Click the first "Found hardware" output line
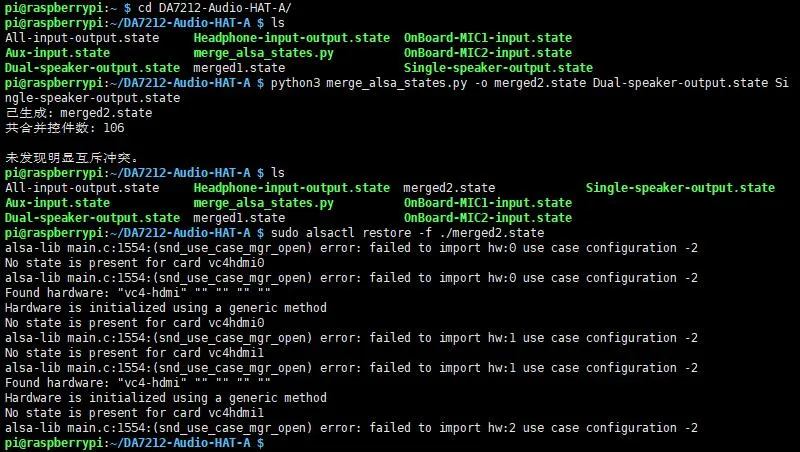Viewport: 800px width, 452px height. 138,292
